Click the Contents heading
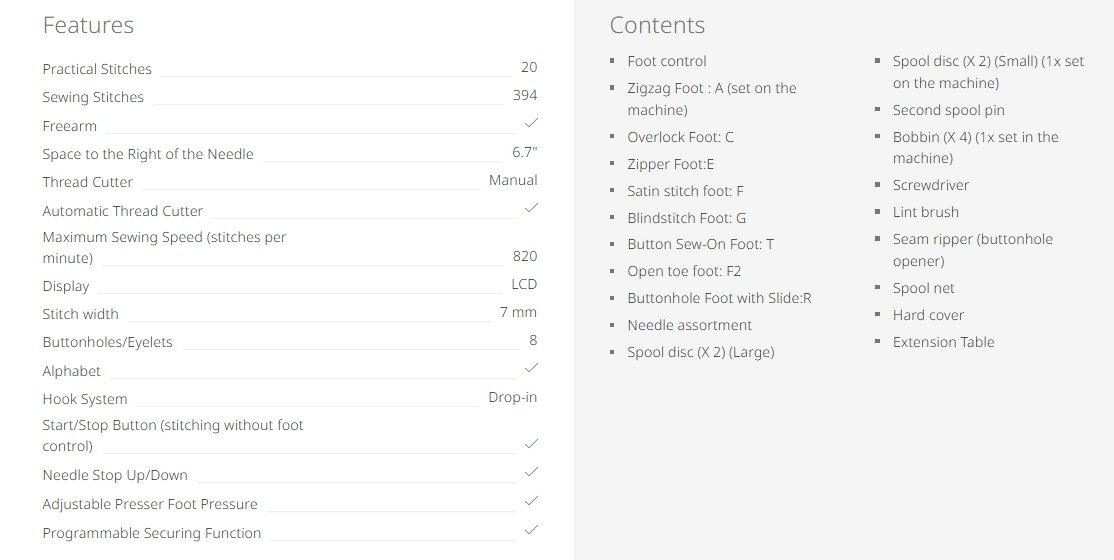 (x=657, y=25)
